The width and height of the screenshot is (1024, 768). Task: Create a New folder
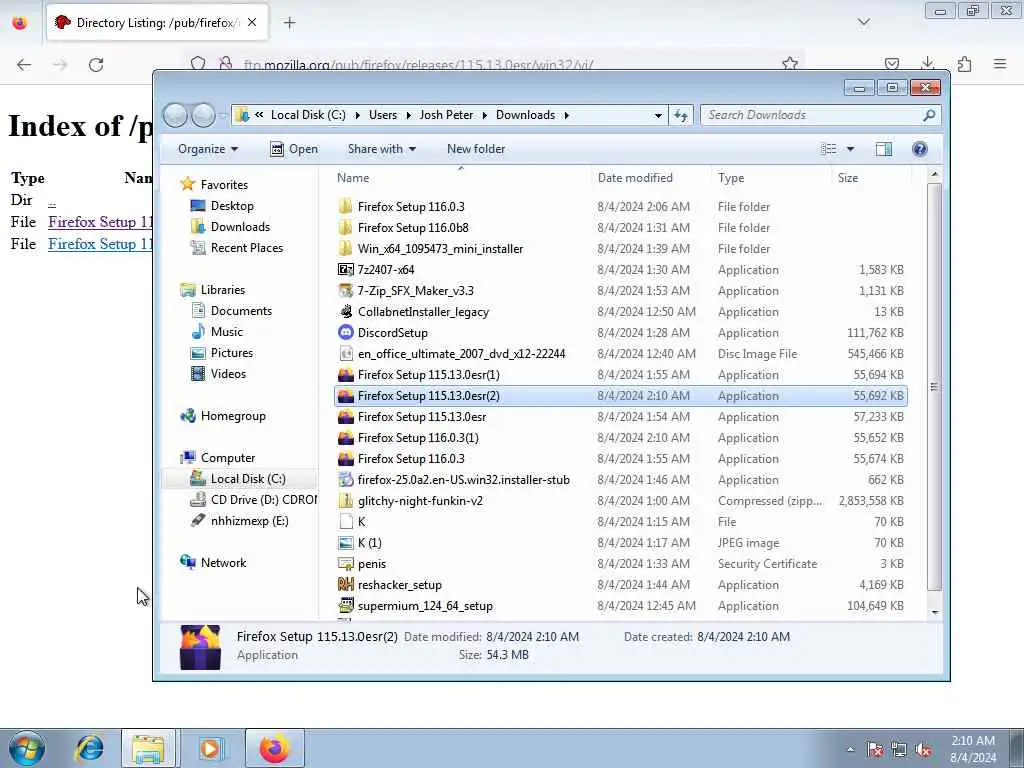tap(476, 149)
